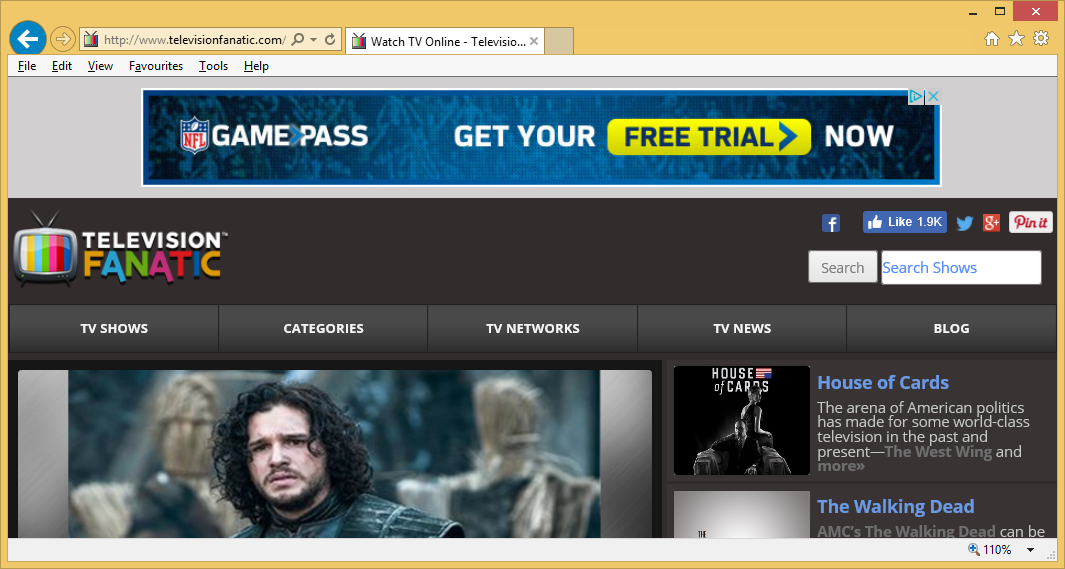Screen dimensions: 1065x569
Task: Click the Facebook Like 1.9K button
Action: (905, 222)
